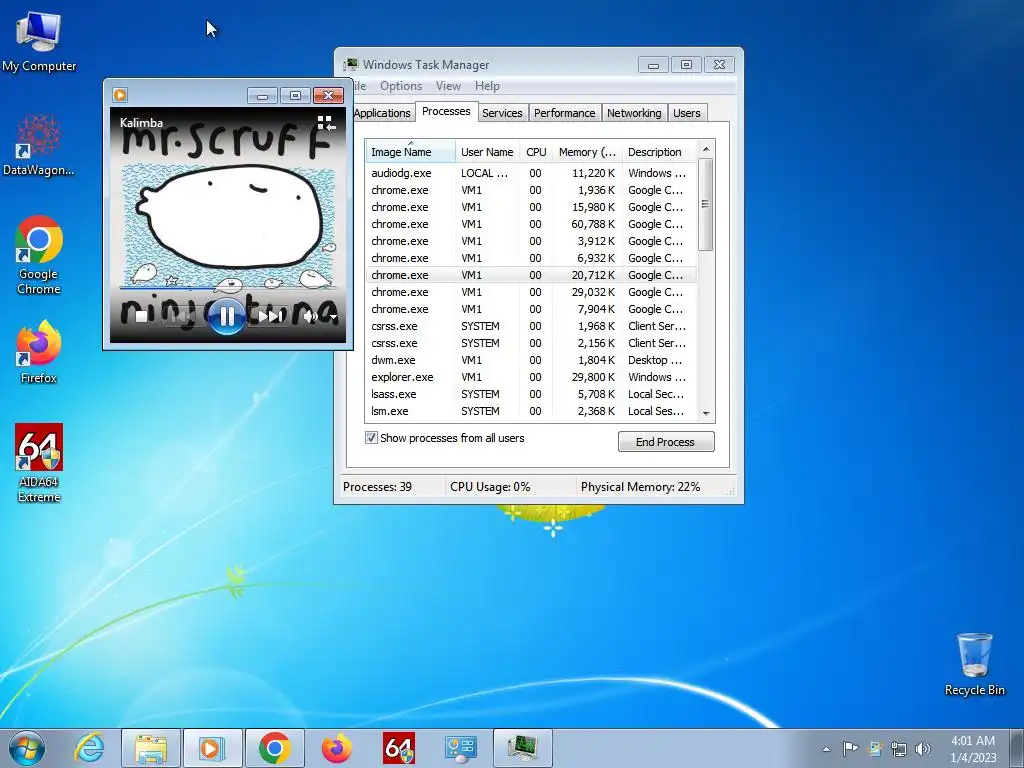Screen dimensions: 1024x768
Task: Open the Options menu in Task Manager
Action: (x=401, y=86)
